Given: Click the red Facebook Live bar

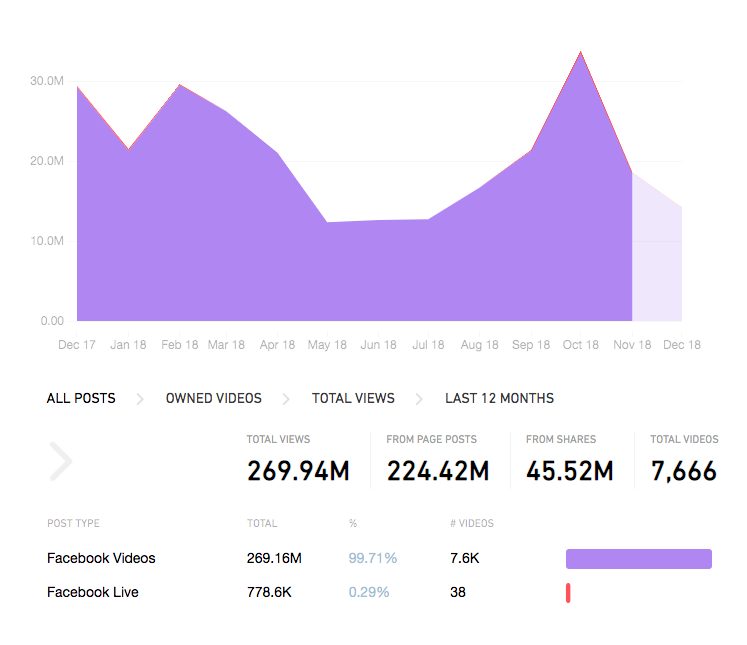Looking at the screenshot, I should [568, 593].
